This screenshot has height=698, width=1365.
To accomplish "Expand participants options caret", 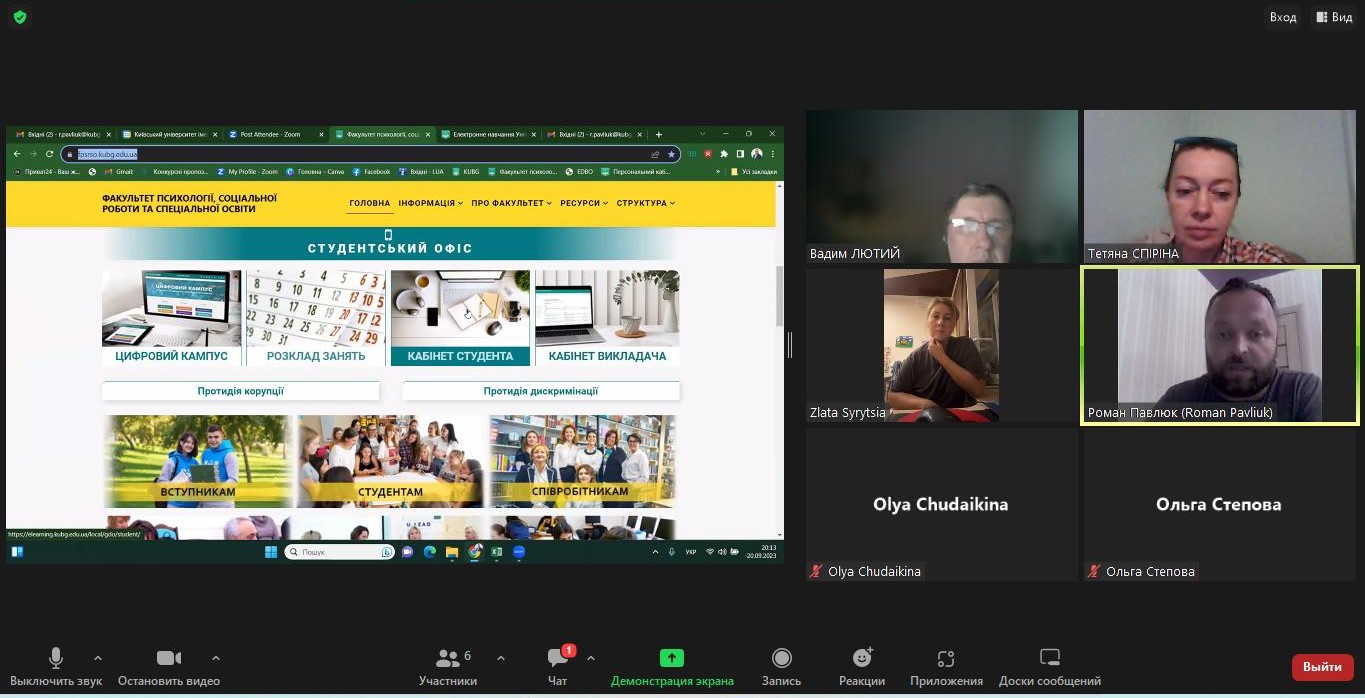I will tap(501, 658).
